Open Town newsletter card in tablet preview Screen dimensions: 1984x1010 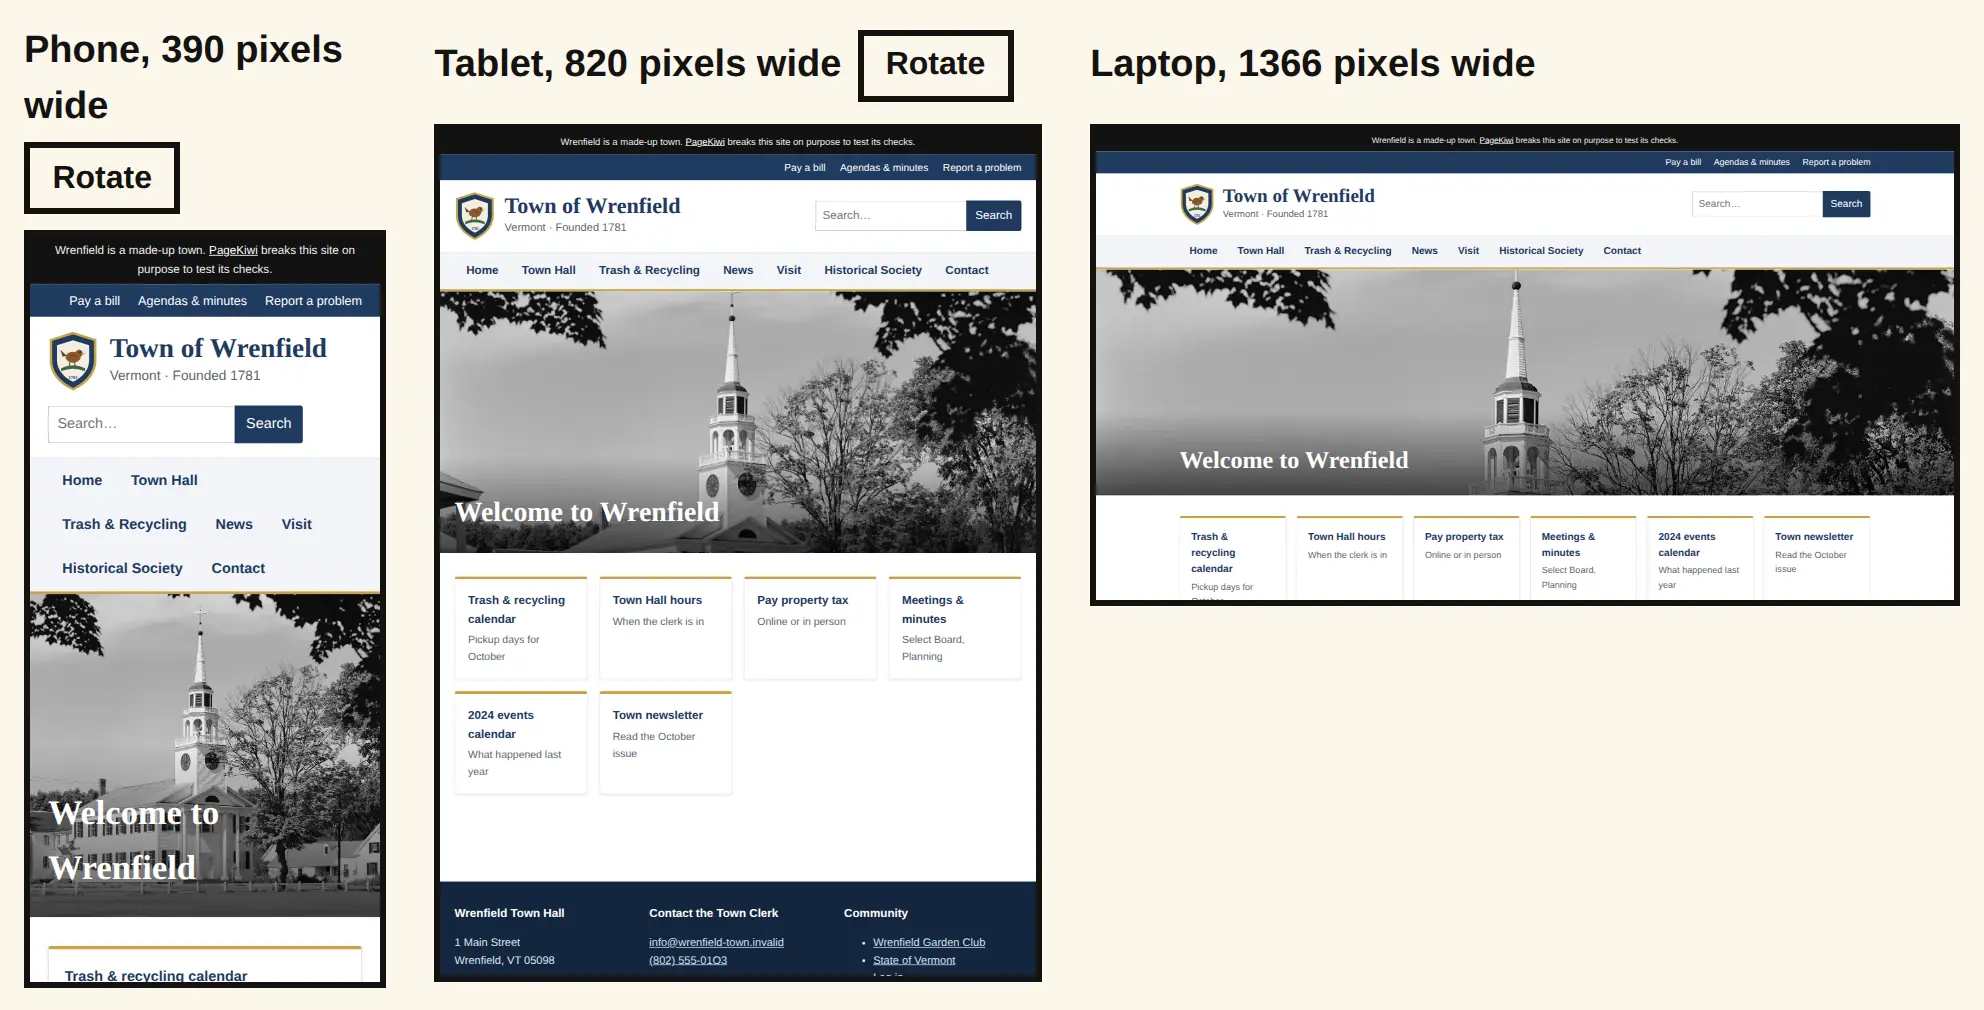[665, 743]
